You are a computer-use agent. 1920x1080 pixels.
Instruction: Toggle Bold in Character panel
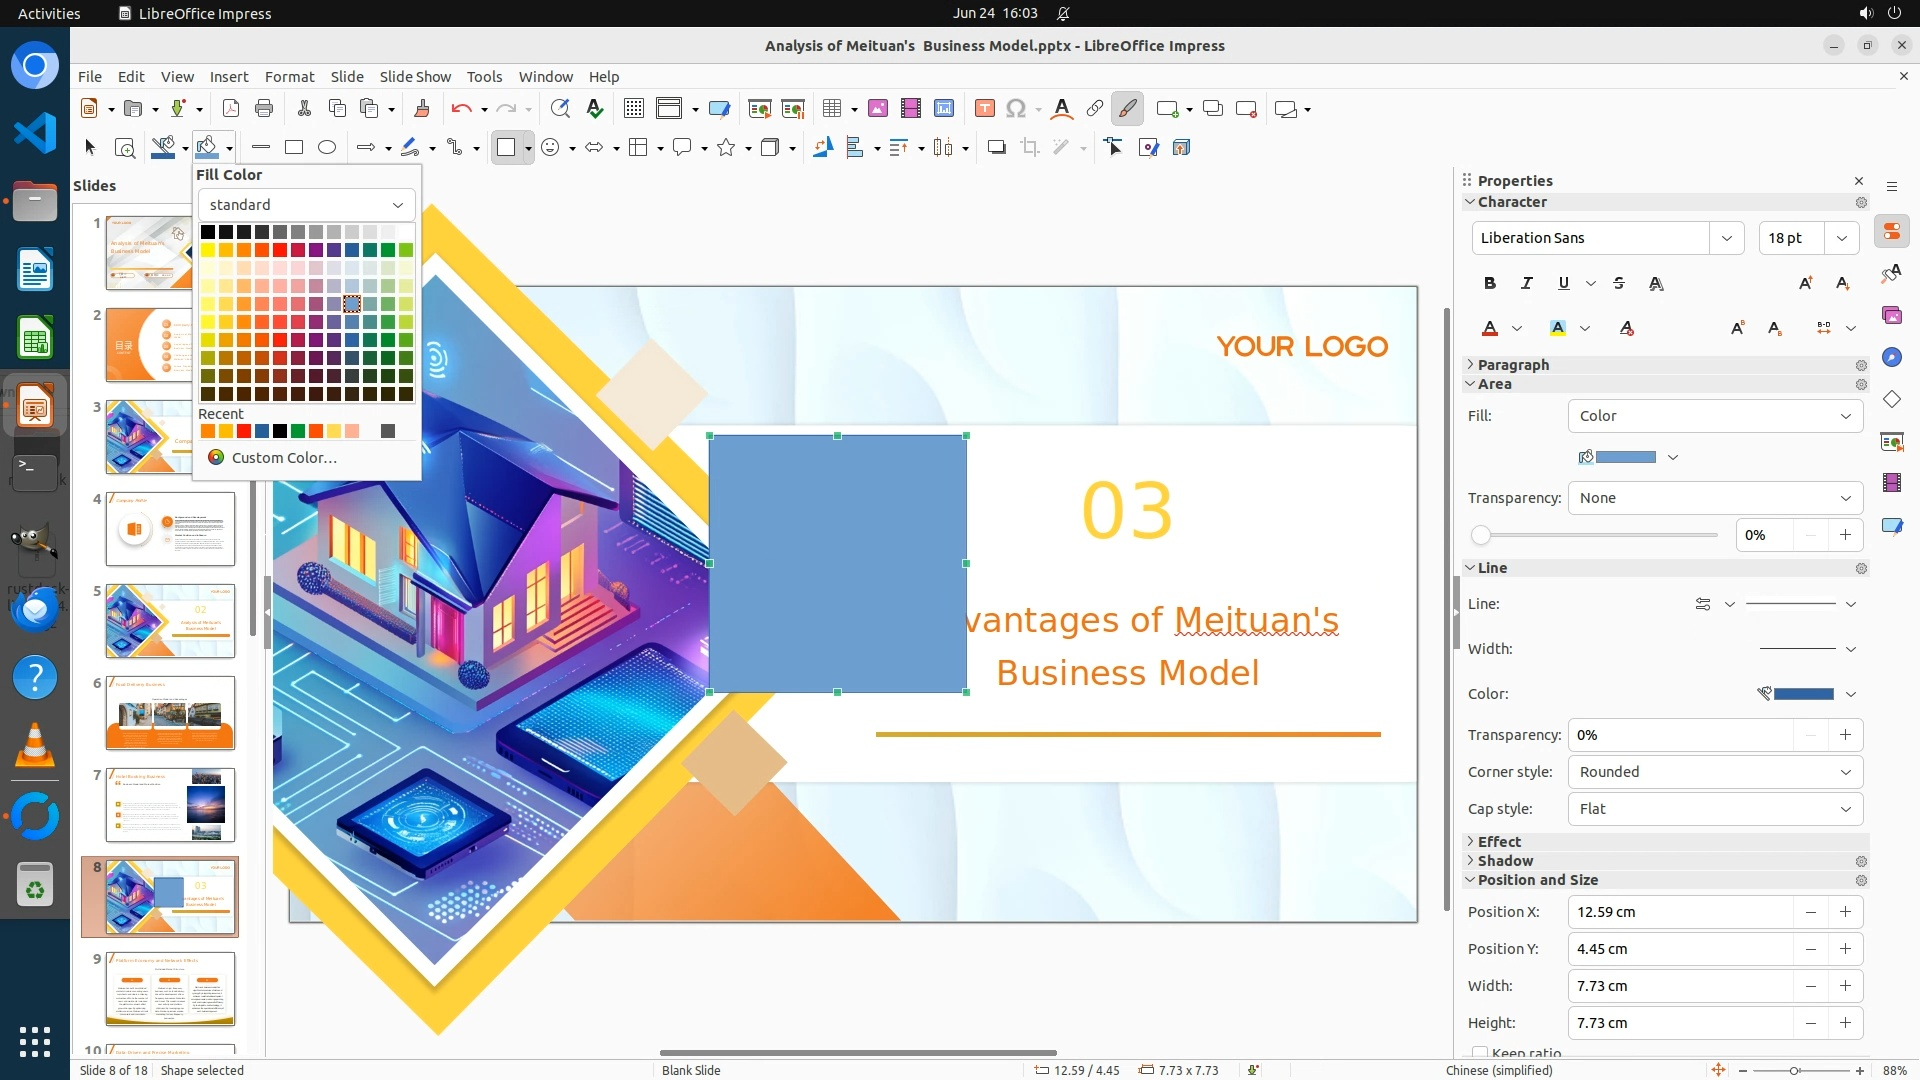pyautogui.click(x=1490, y=284)
